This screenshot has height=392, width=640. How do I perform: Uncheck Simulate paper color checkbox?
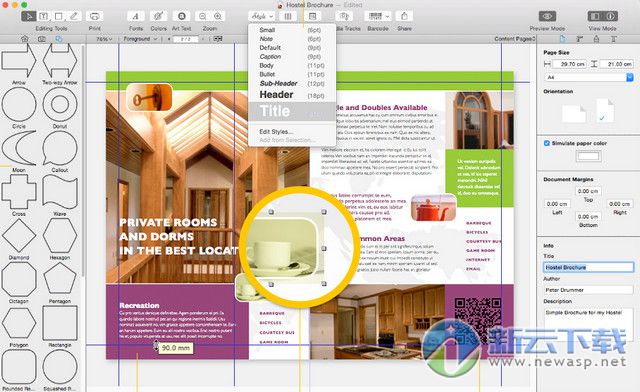point(547,143)
